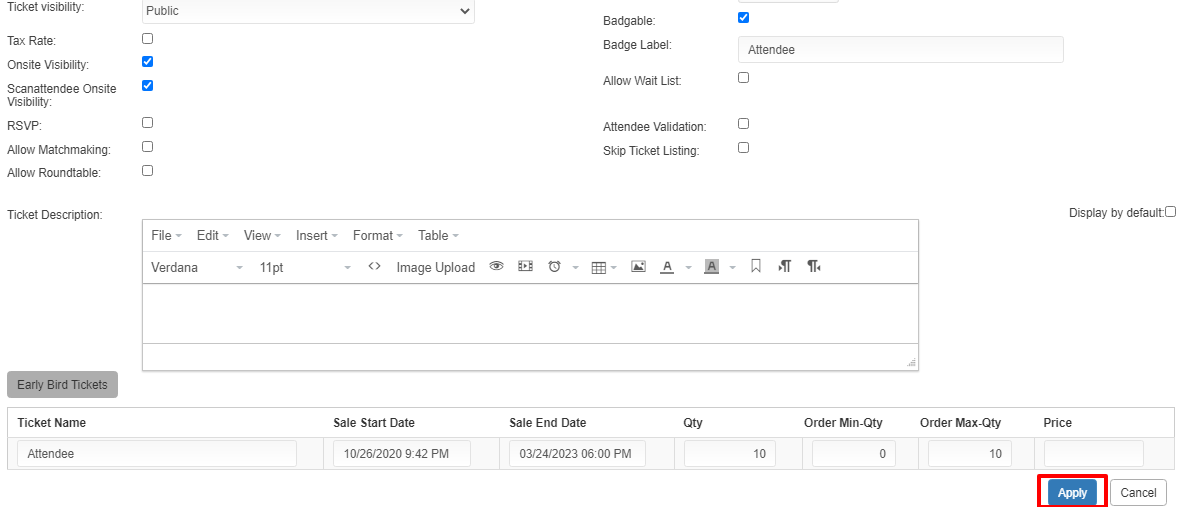
Task: Expand the date/time format dropdown arrow
Action: click(x=575, y=267)
